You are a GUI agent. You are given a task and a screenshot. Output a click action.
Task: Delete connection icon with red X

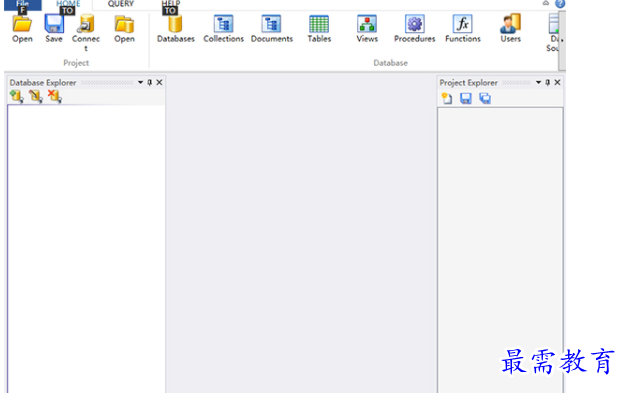pos(54,96)
